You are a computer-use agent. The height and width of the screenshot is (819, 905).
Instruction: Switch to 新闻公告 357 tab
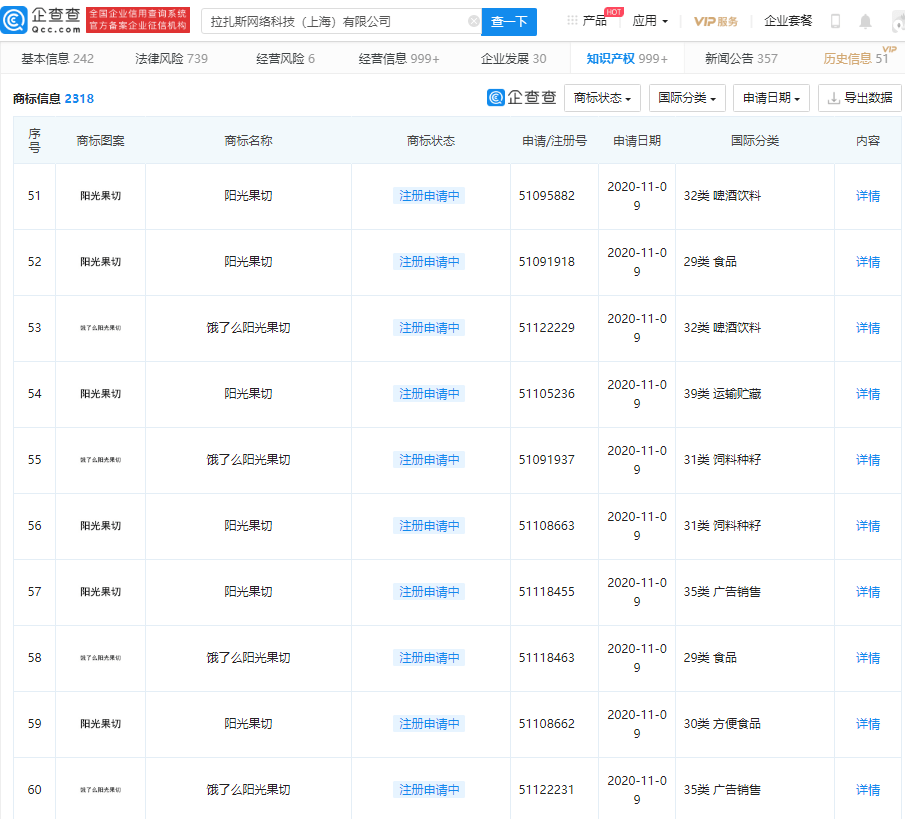tap(741, 58)
